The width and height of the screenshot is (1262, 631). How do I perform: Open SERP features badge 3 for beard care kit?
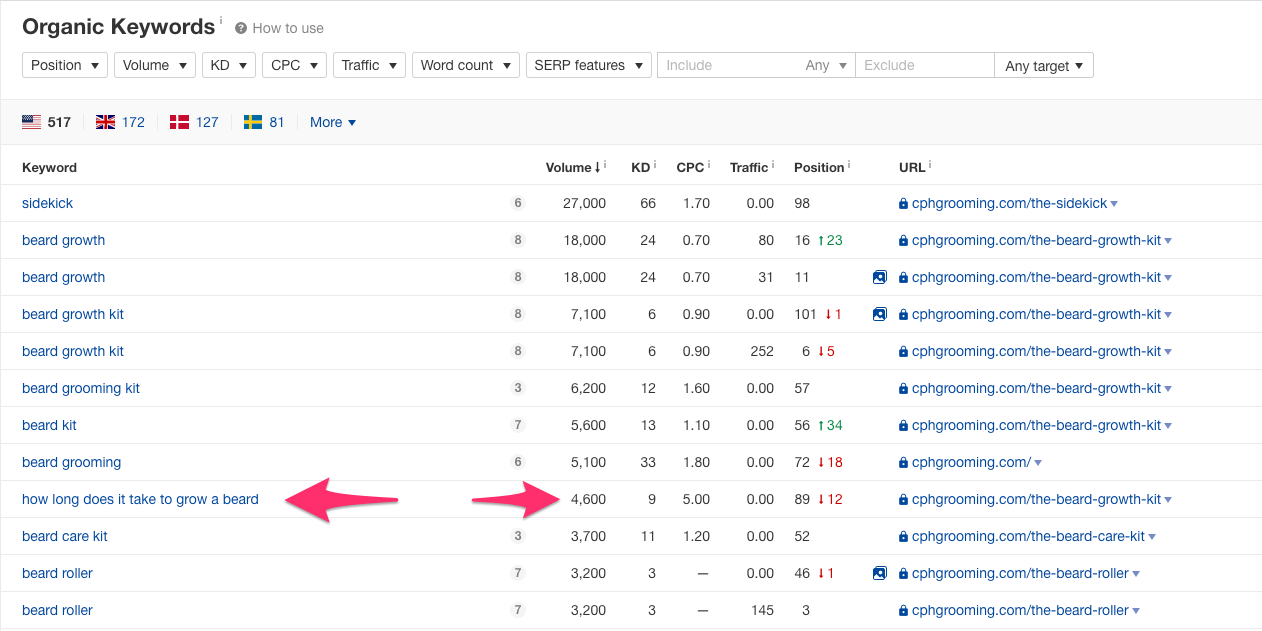tap(518, 536)
